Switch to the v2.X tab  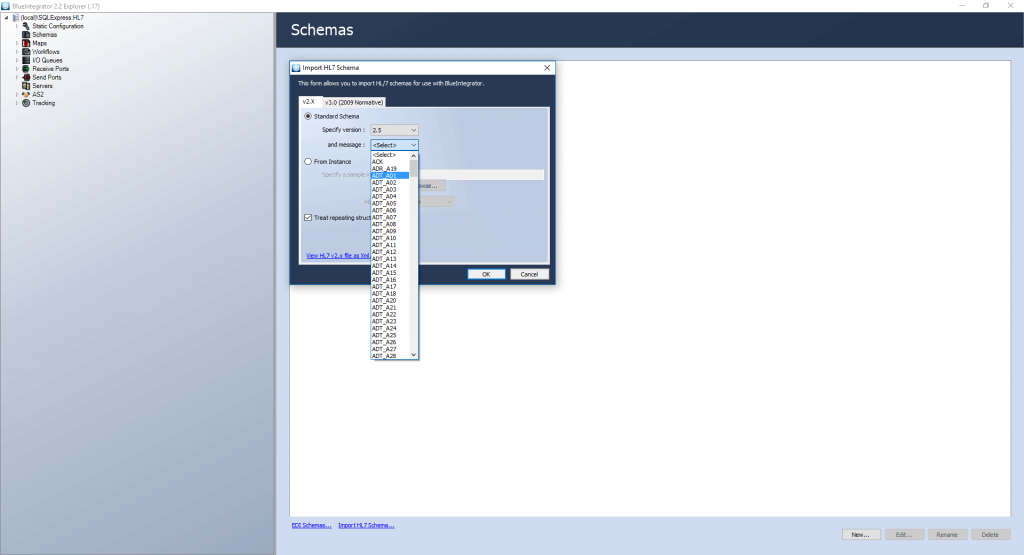coord(308,102)
